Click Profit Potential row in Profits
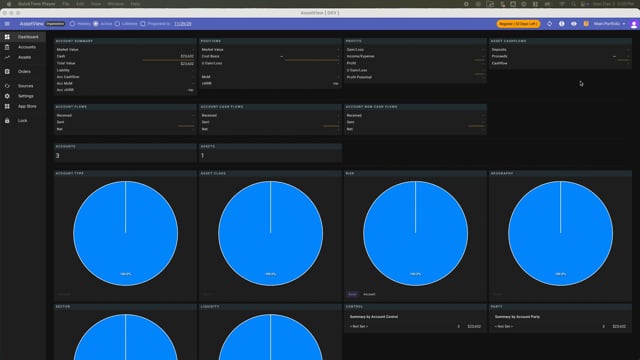The height and width of the screenshot is (360, 640). (x=415, y=77)
